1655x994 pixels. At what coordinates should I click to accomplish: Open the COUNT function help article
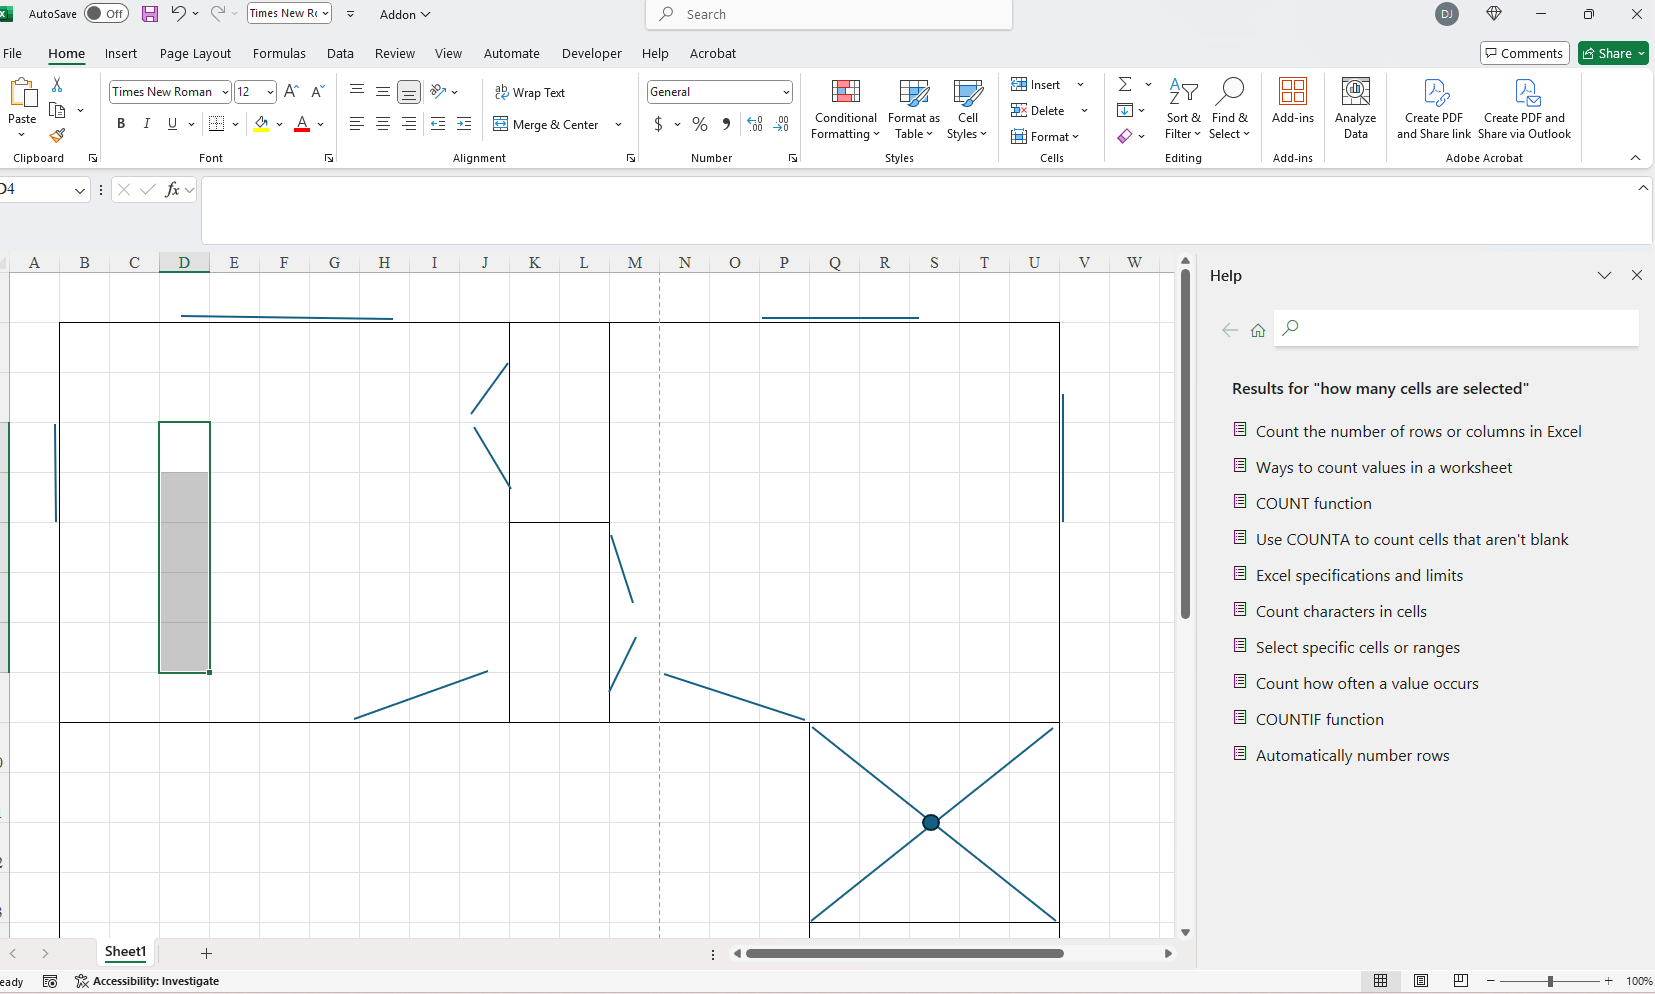(x=1314, y=503)
